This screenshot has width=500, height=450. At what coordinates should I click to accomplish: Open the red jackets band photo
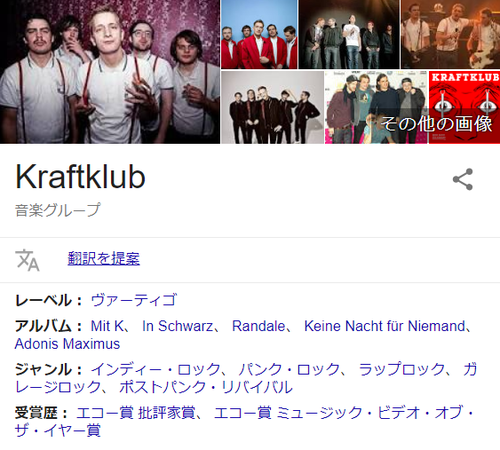[x=259, y=34]
